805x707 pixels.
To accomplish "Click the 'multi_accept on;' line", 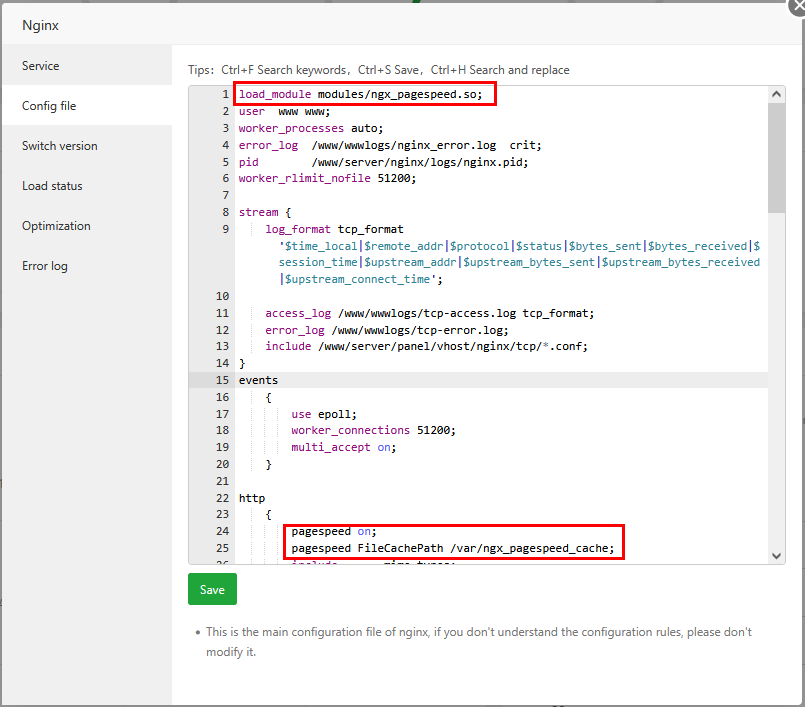I will pos(343,447).
